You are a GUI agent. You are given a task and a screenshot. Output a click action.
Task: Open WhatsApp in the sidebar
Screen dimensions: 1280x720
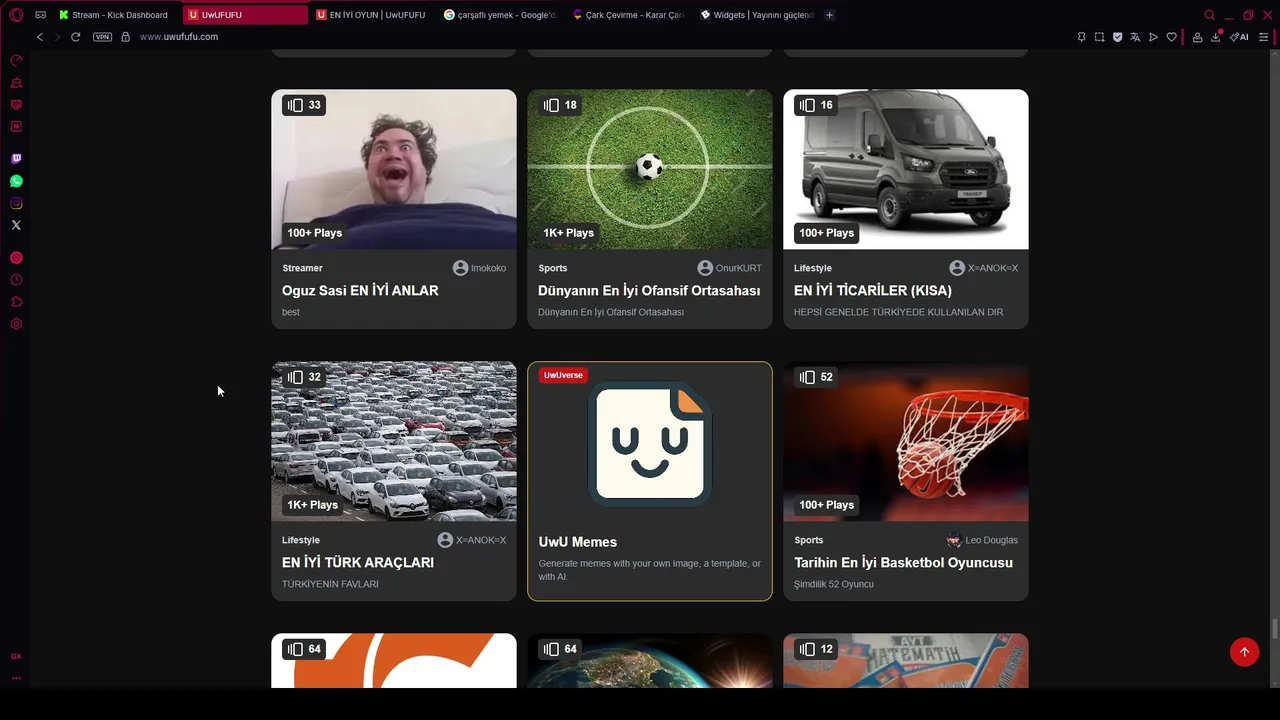(16, 181)
